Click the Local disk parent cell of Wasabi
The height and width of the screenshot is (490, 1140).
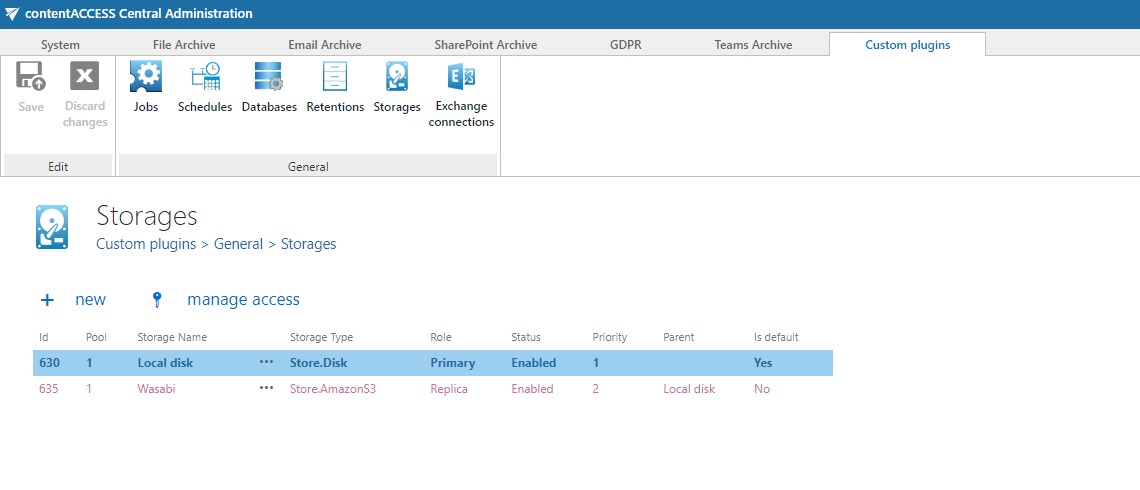pos(689,389)
